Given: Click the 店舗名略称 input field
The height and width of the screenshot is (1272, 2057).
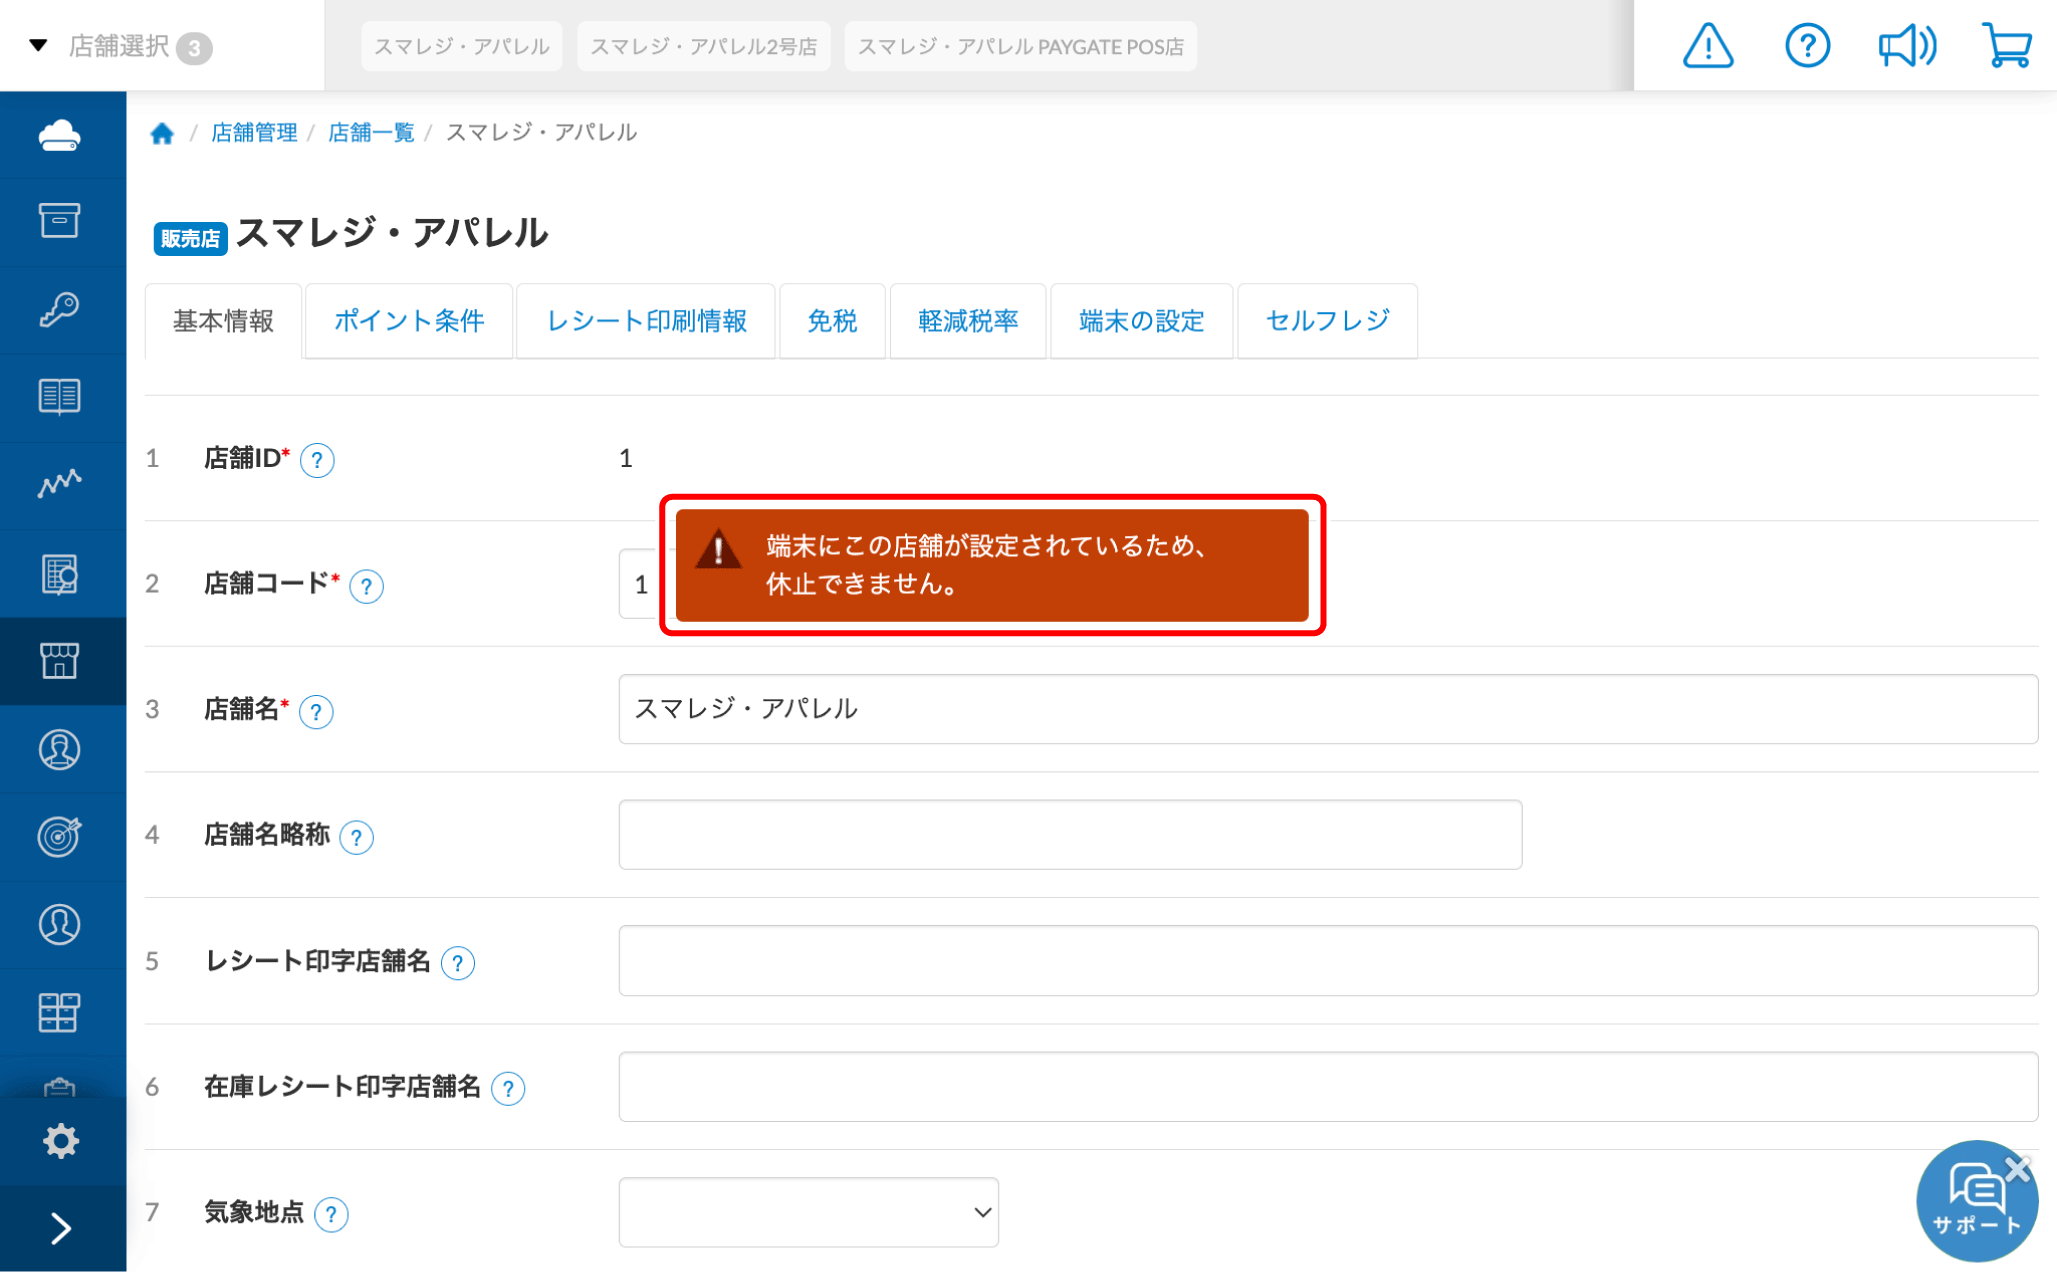Looking at the screenshot, I should click(1070, 835).
